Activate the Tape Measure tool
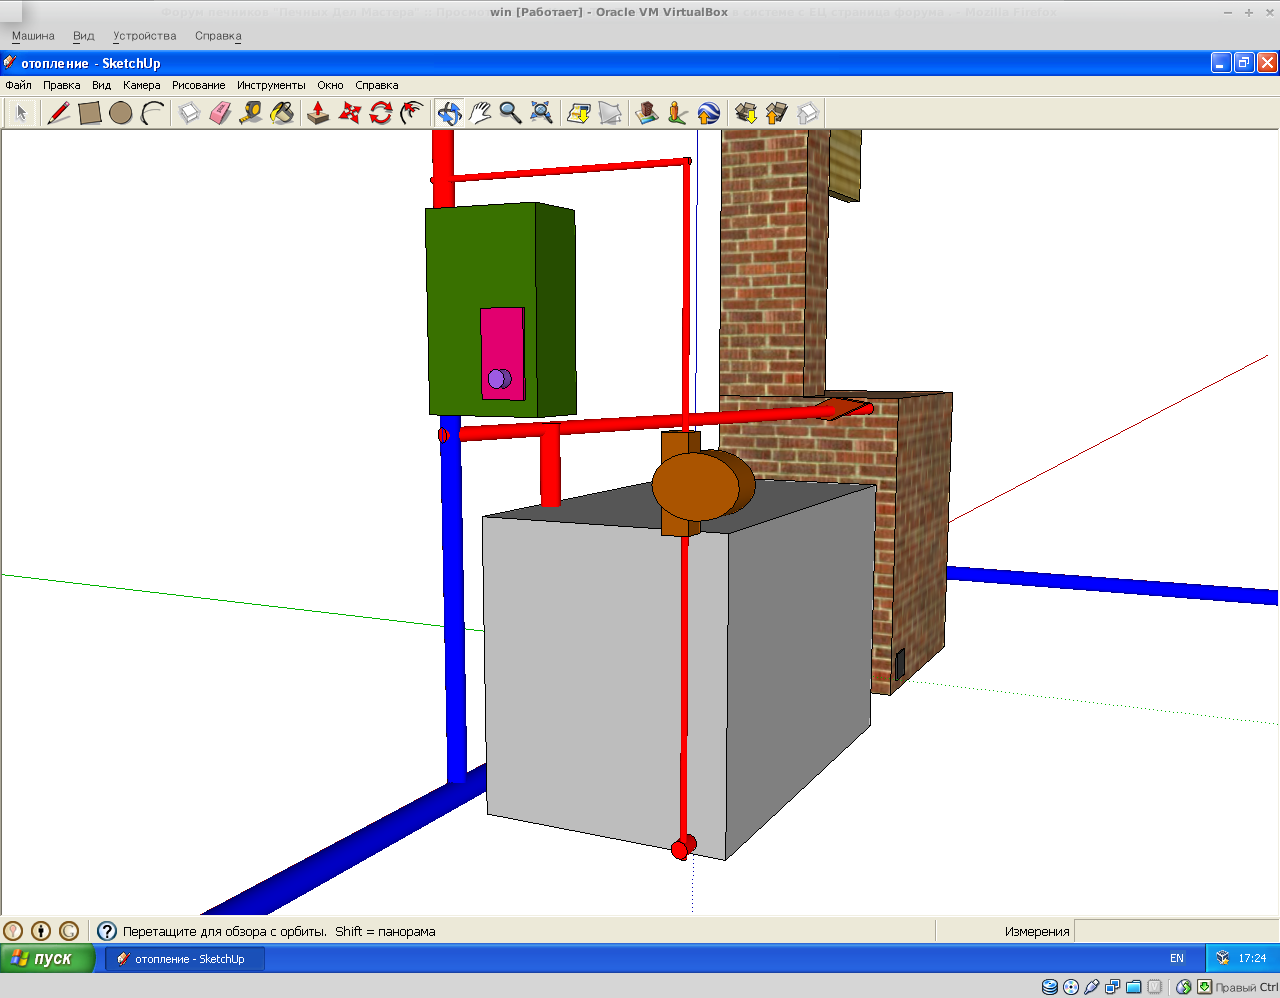The height and width of the screenshot is (998, 1280). tap(251, 113)
